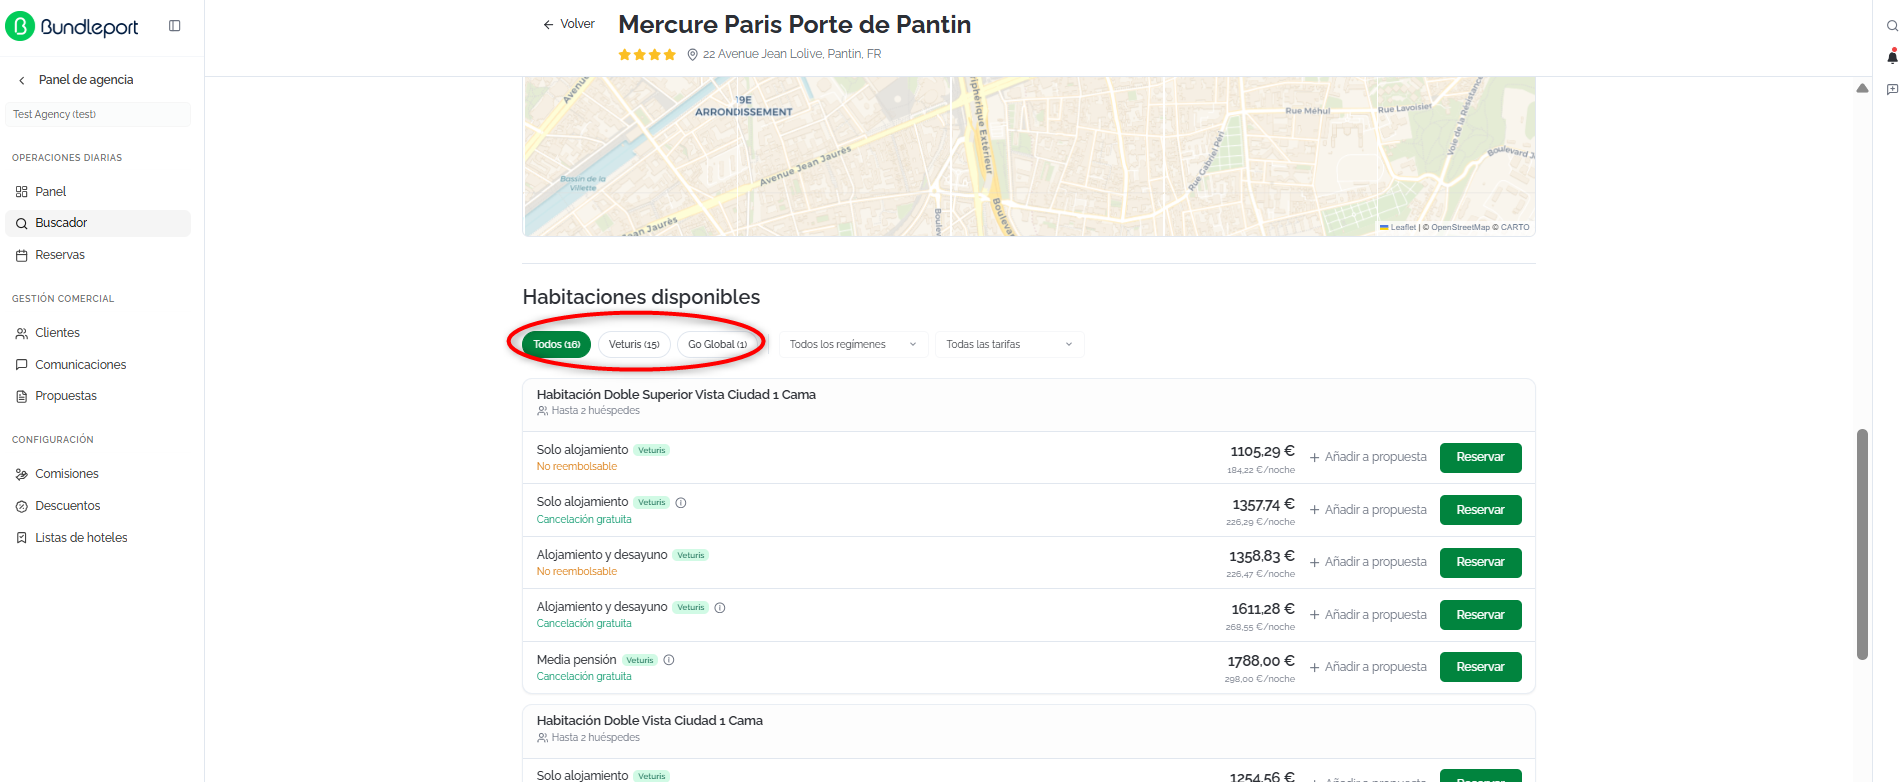Click the map of Pantin
1904x782 pixels.
tap(1029, 157)
